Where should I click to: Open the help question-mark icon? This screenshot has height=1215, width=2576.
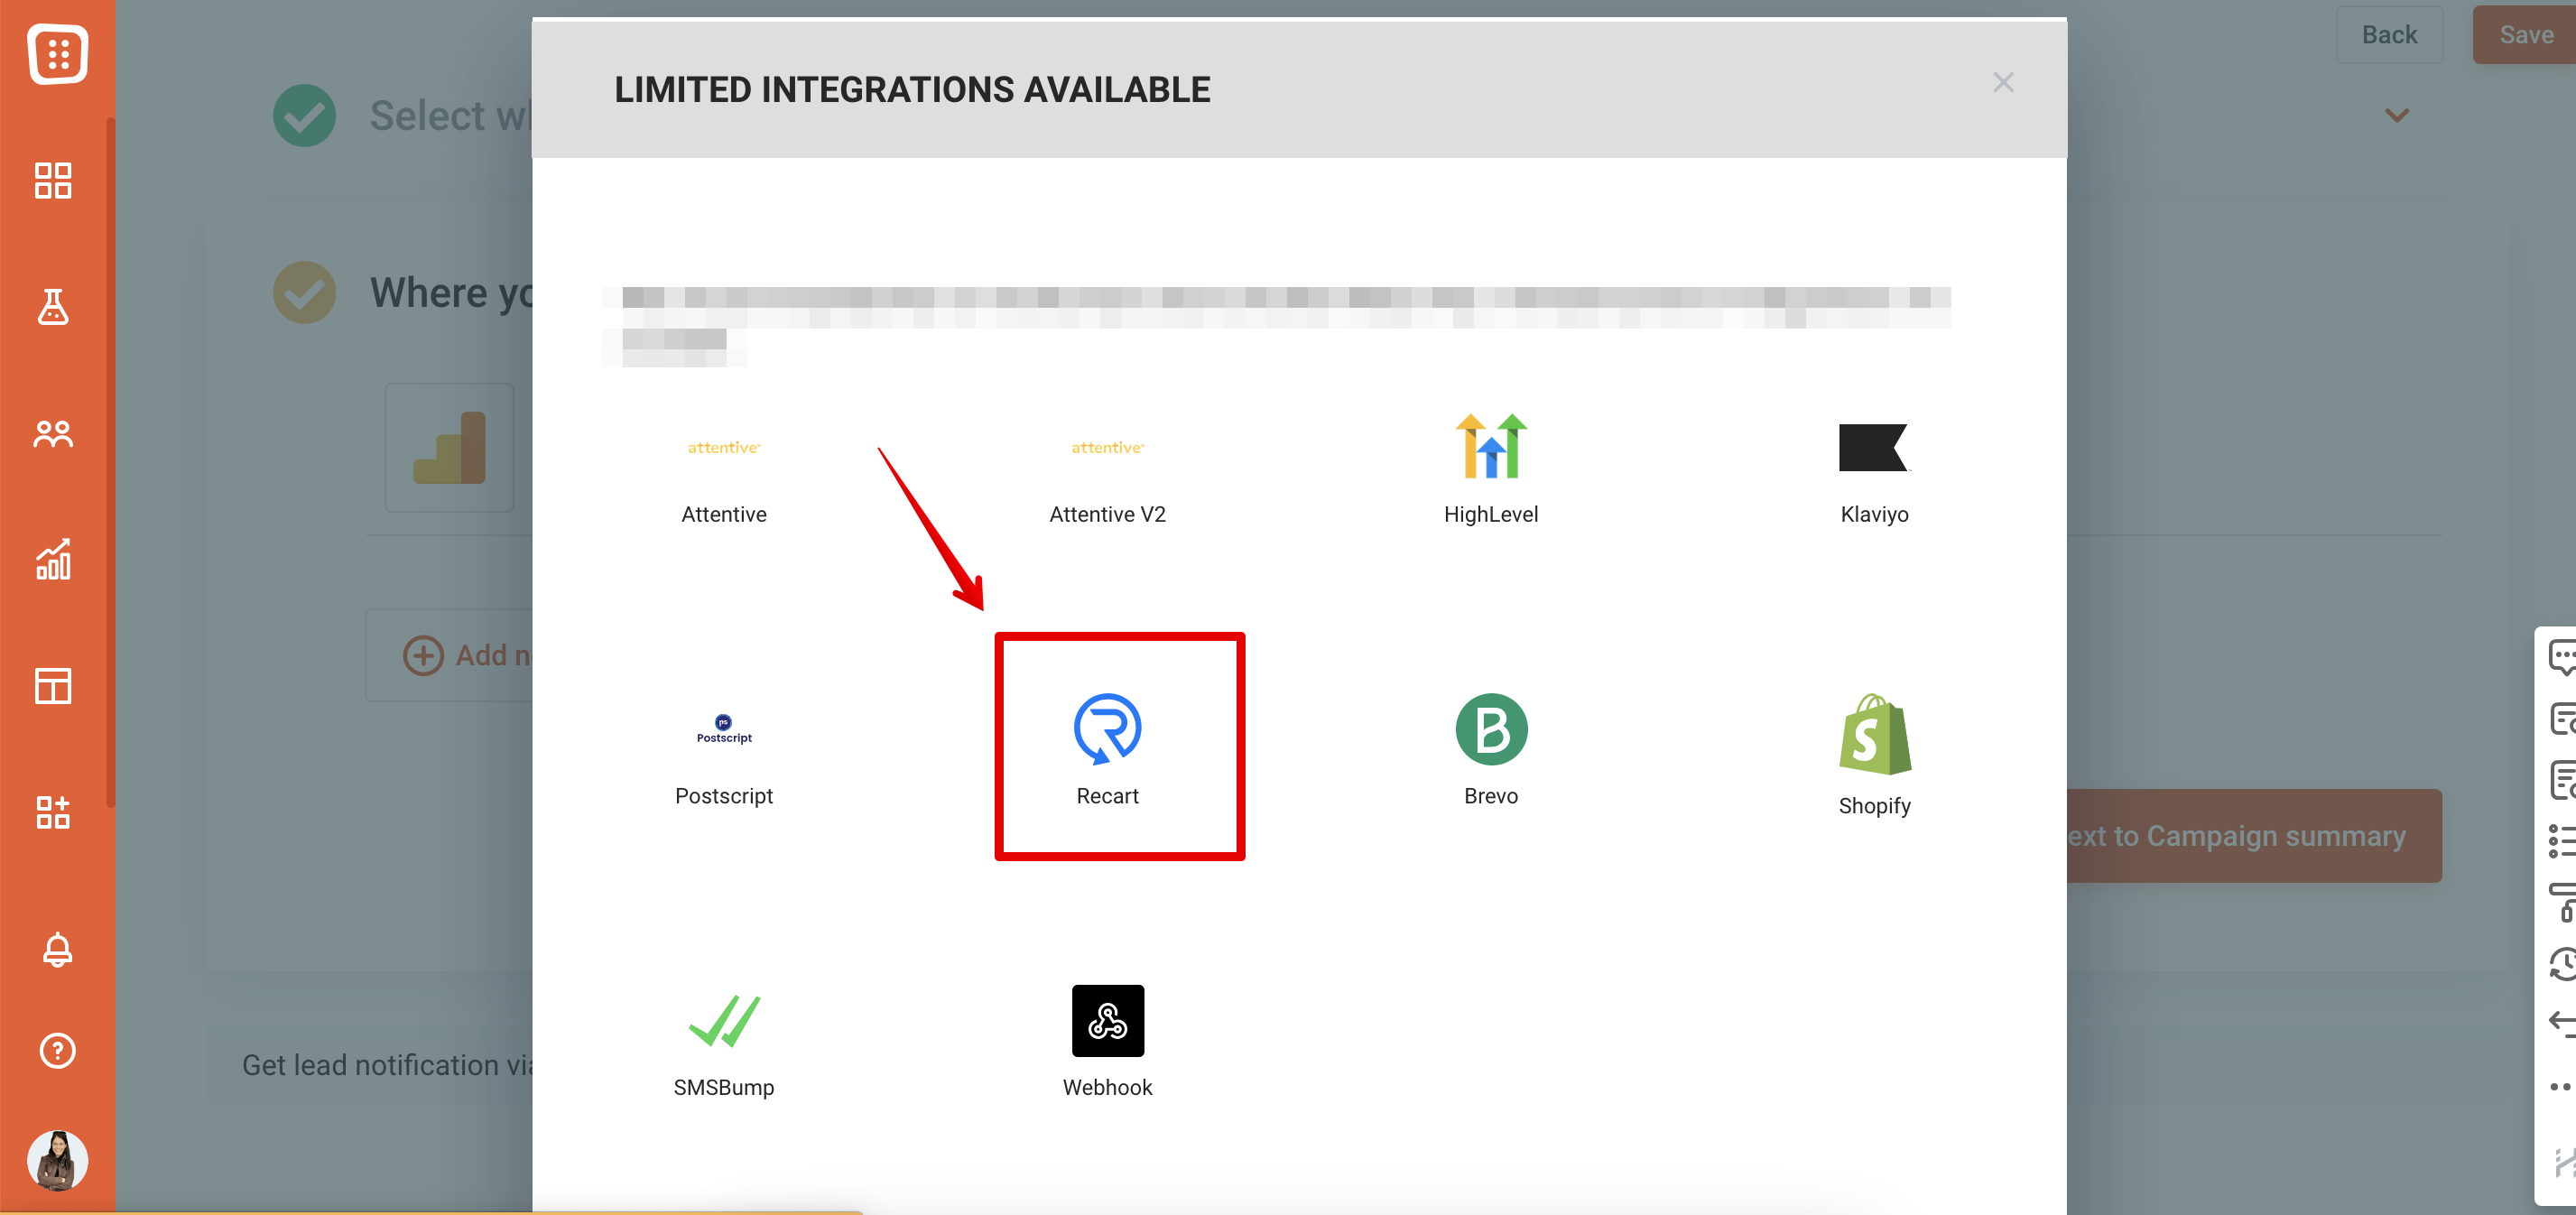tap(57, 1050)
